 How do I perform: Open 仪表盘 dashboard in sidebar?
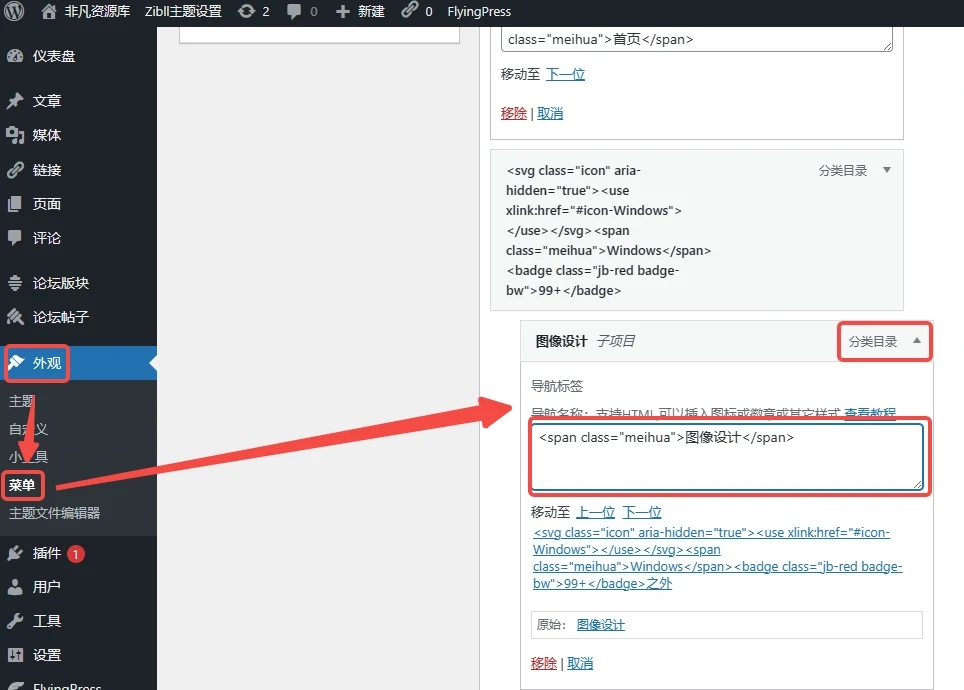click(x=53, y=56)
